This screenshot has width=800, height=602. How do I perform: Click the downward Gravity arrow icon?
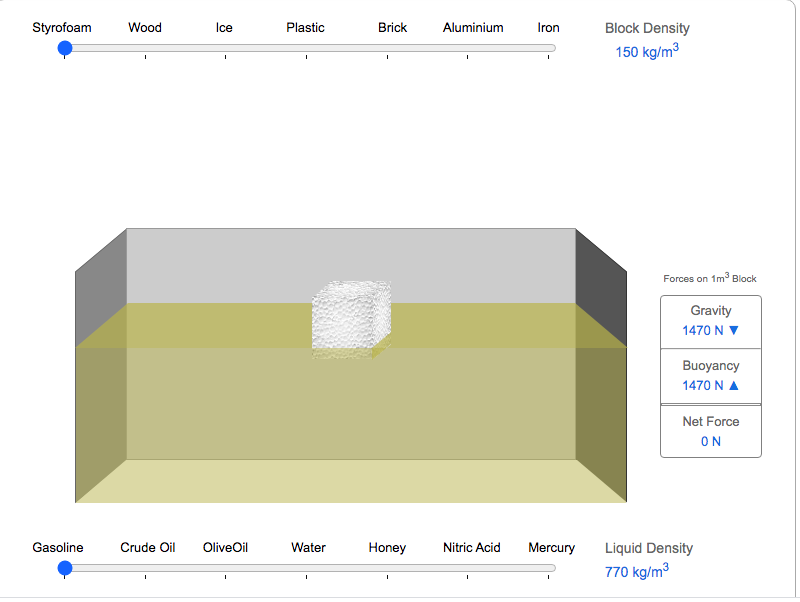pos(735,330)
